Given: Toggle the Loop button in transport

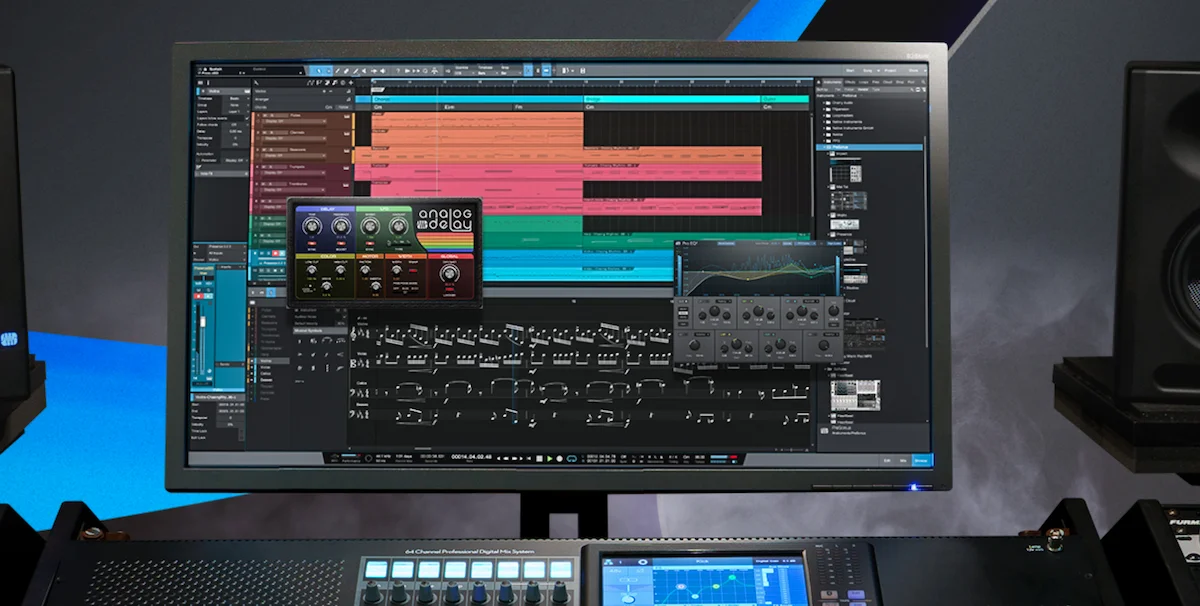Looking at the screenshot, I should [x=570, y=459].
